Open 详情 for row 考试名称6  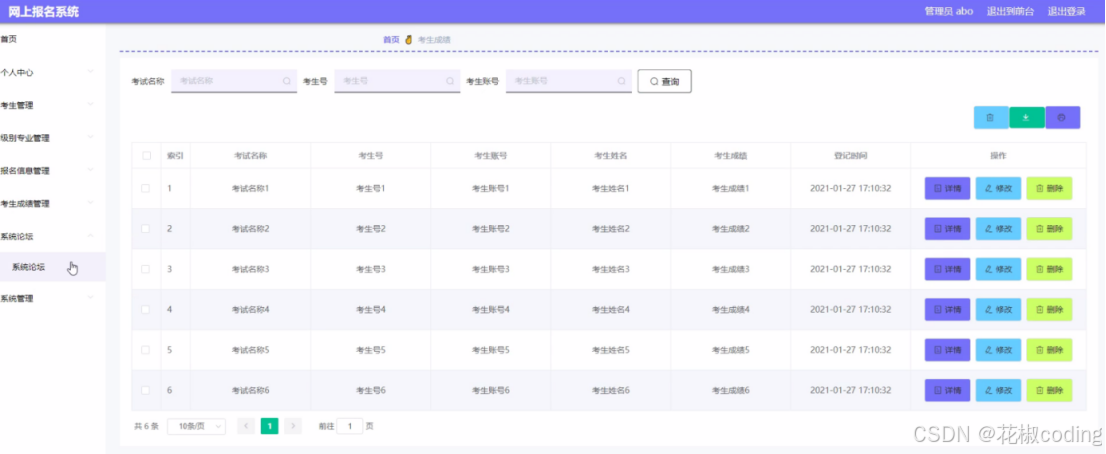click(947, 390)
